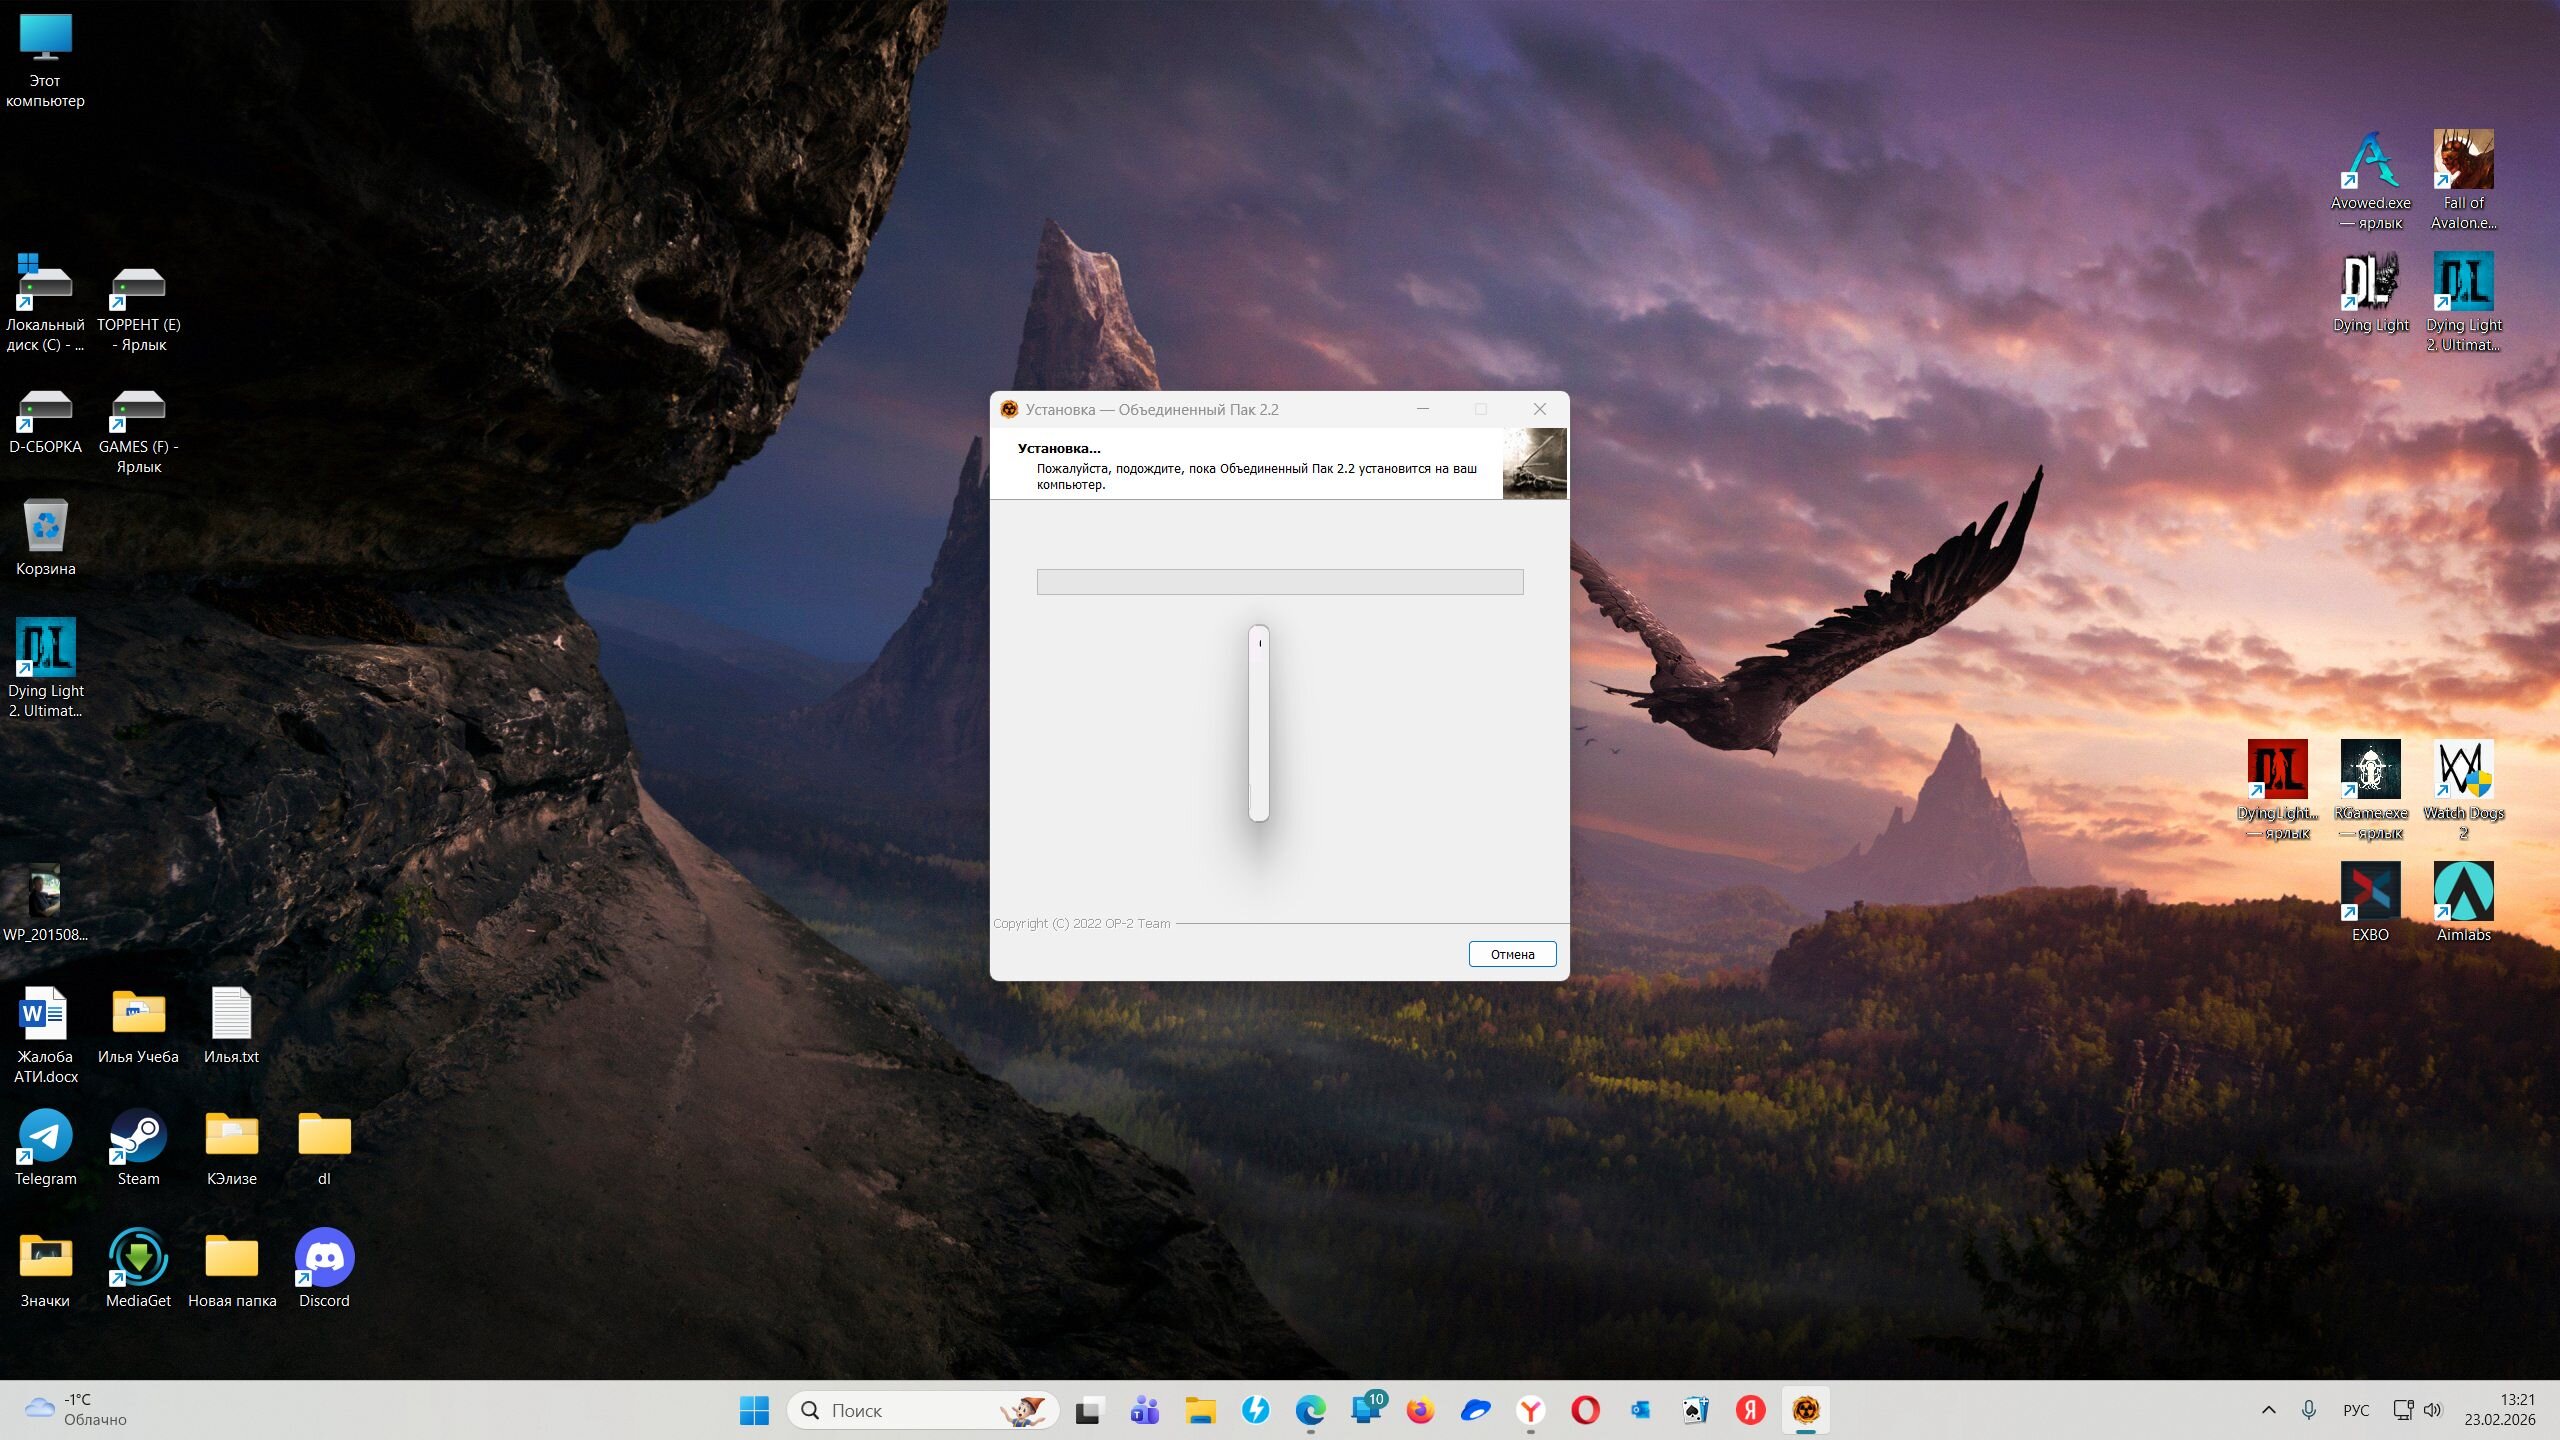Click the Отмена button in installer

pos(1512,954)
